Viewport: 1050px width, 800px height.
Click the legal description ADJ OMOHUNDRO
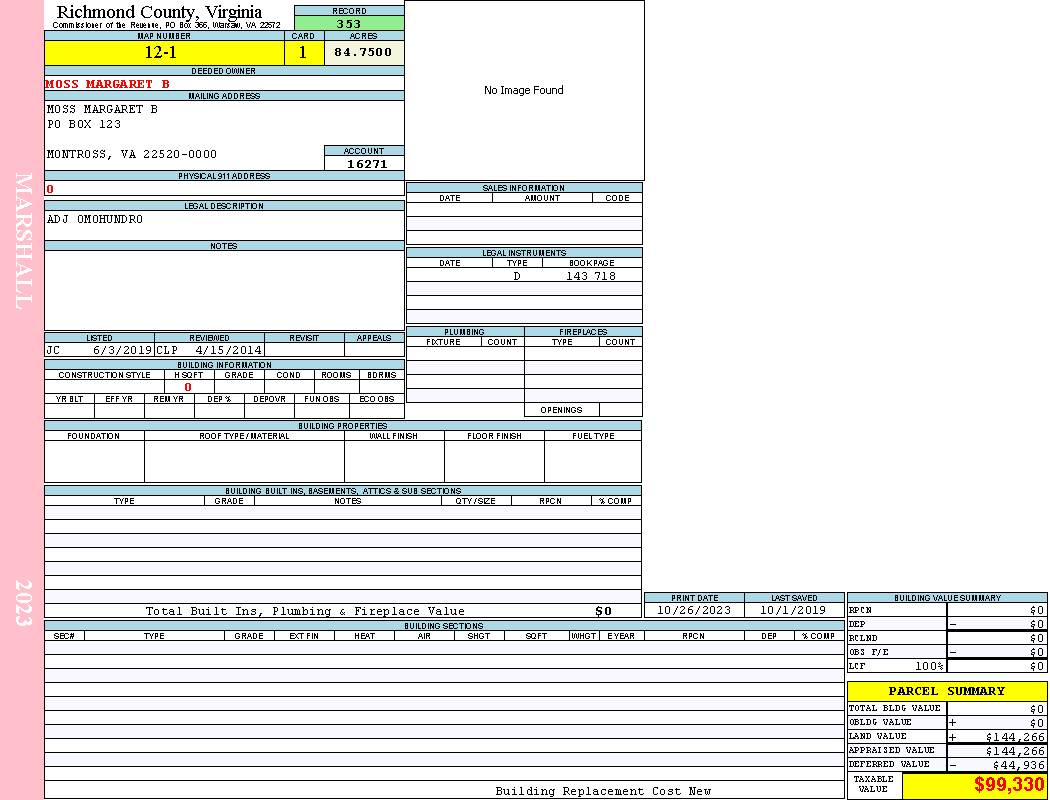pos(95,219)
